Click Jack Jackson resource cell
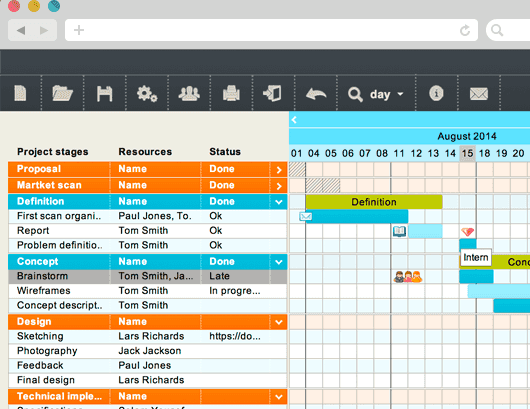 pos(150,351)
